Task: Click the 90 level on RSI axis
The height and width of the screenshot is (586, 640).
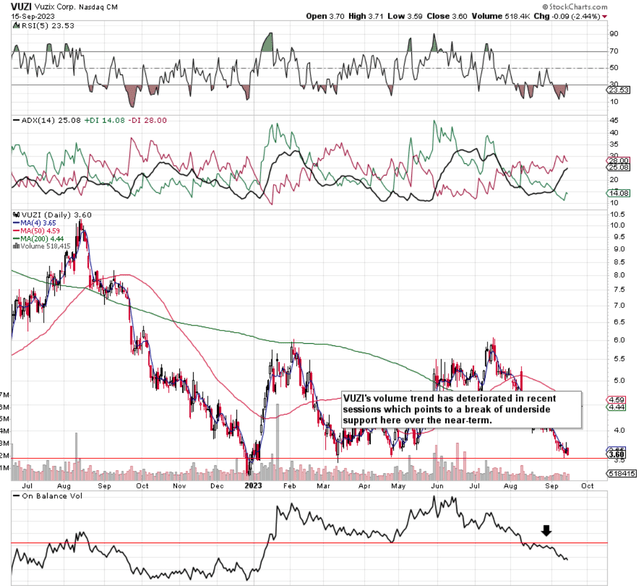Action: click(614, 33)
